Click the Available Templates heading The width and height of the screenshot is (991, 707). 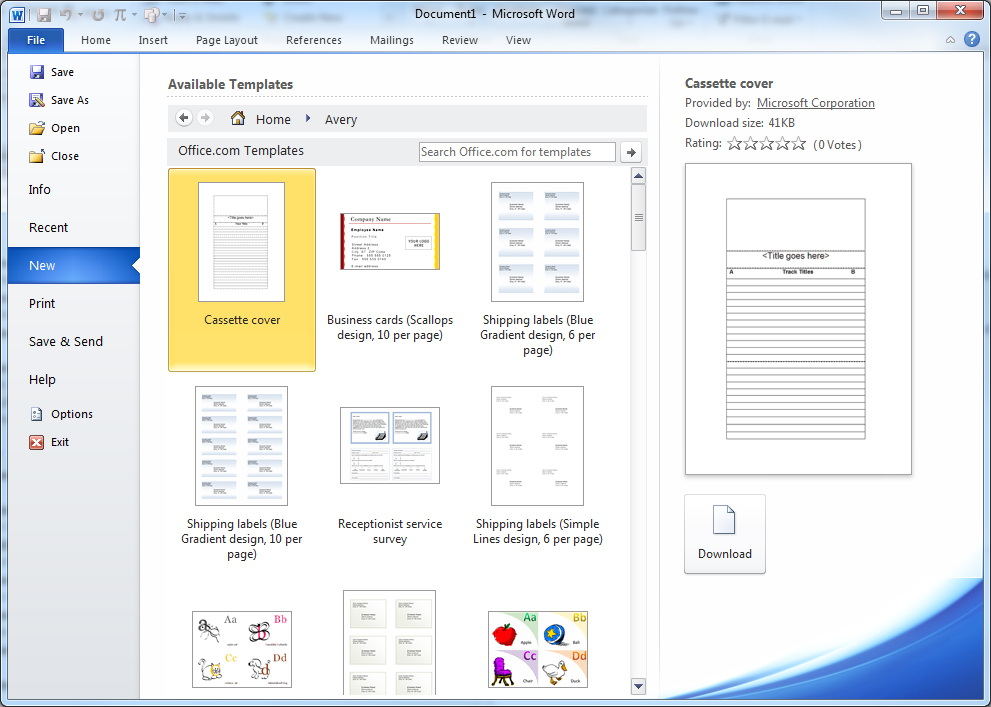pyautogui.click(x=231, y=85)
